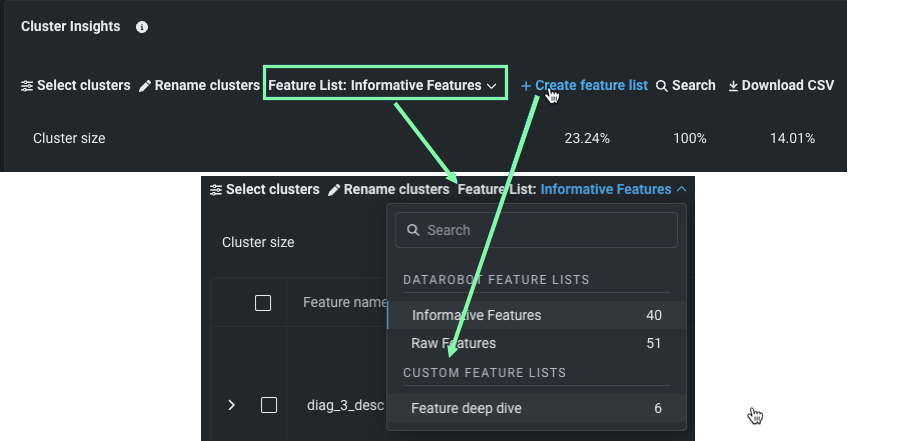Open Search via the upper toolbar magnifier icon
916x441 pixels.
(661, 86)
